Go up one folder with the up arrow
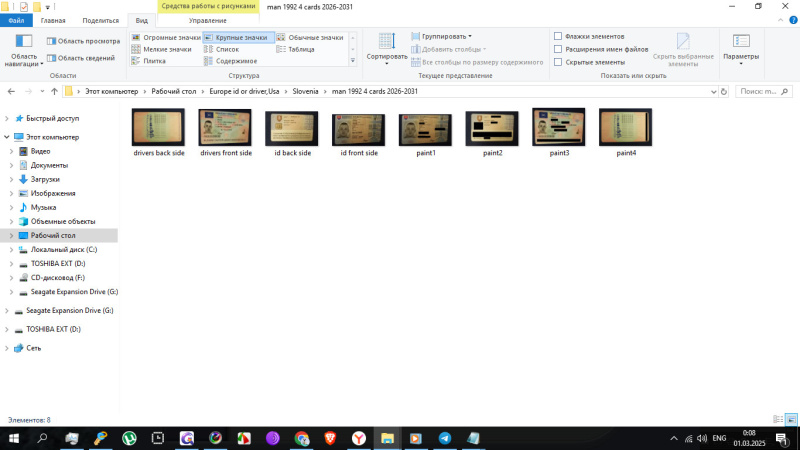 54,91
